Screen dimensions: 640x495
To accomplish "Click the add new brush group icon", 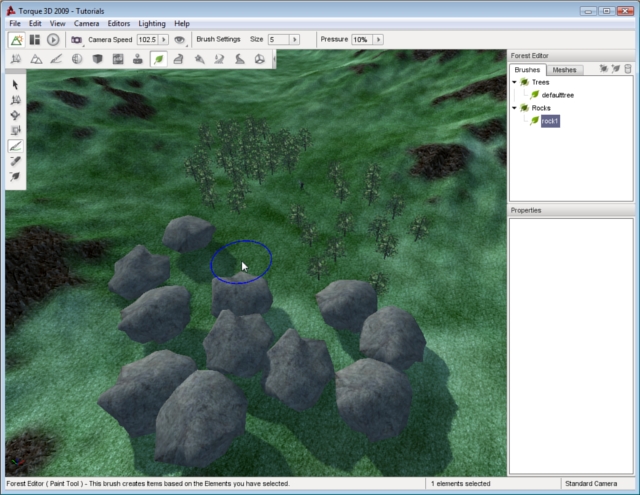I will (603, 69).
